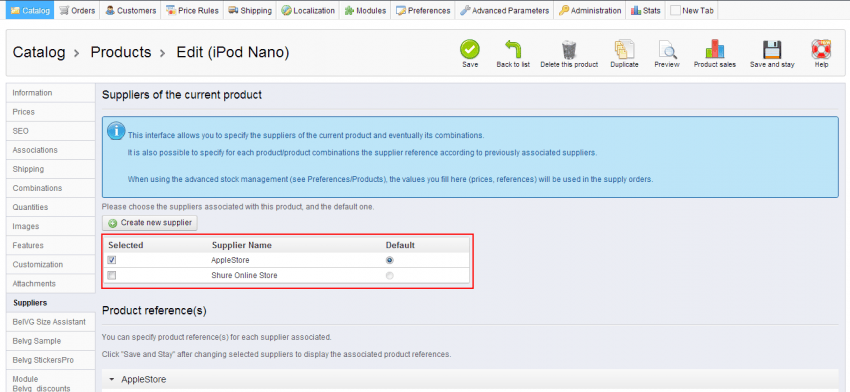This screenshot has width=850, height=392.
Task: Uncheck the AppleStore selected checkbox
Action: [112, 260]
